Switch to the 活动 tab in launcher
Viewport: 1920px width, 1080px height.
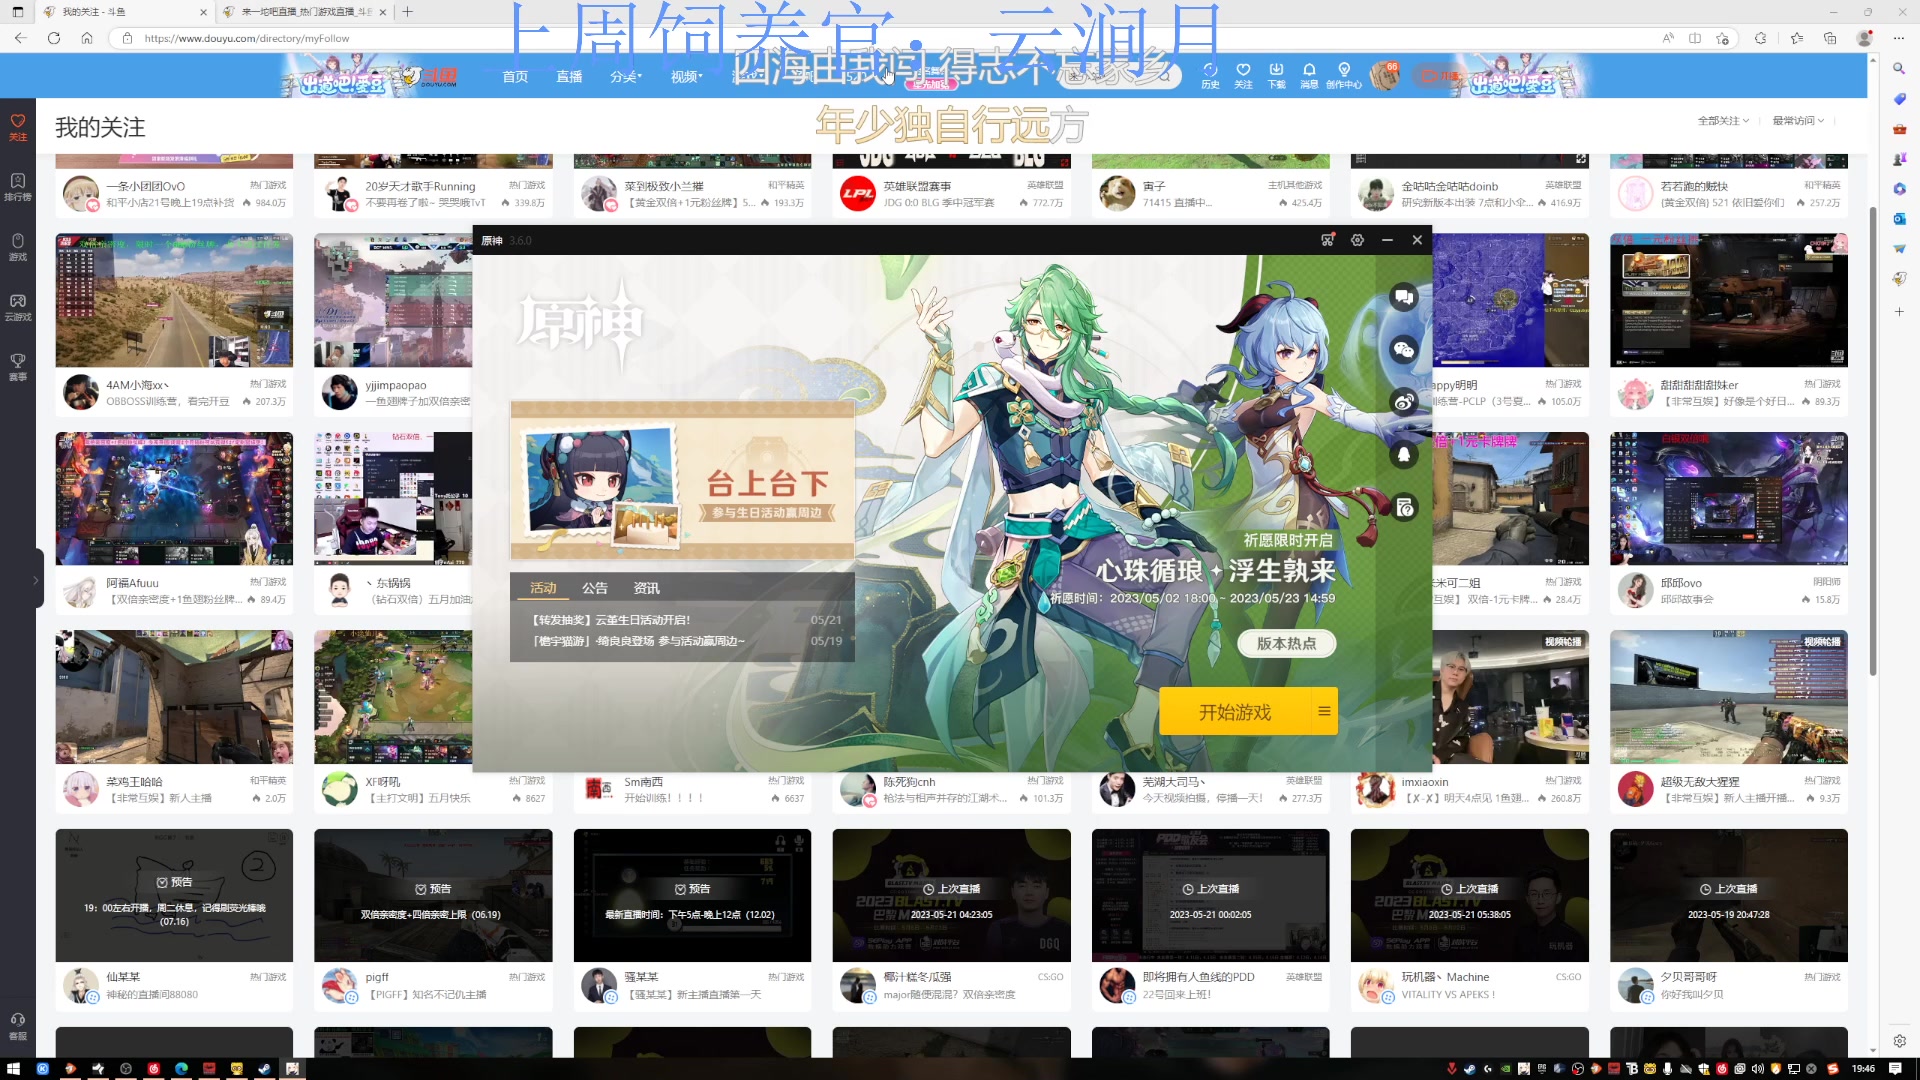[543, 588]
